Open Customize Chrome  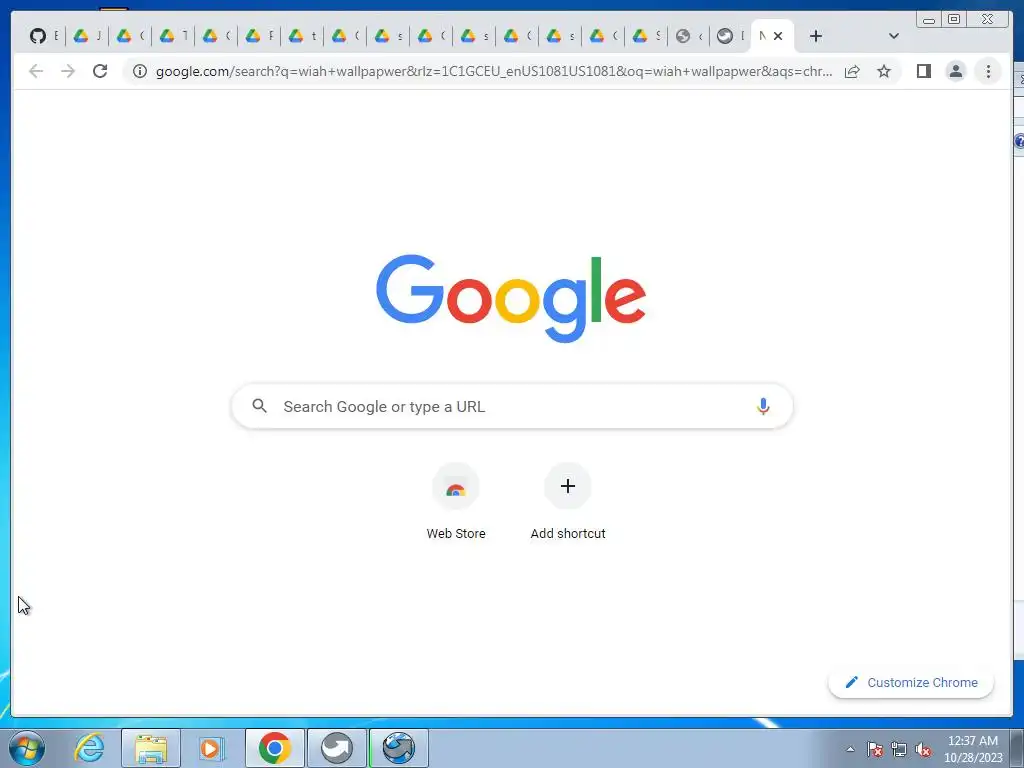pos(911,682)
